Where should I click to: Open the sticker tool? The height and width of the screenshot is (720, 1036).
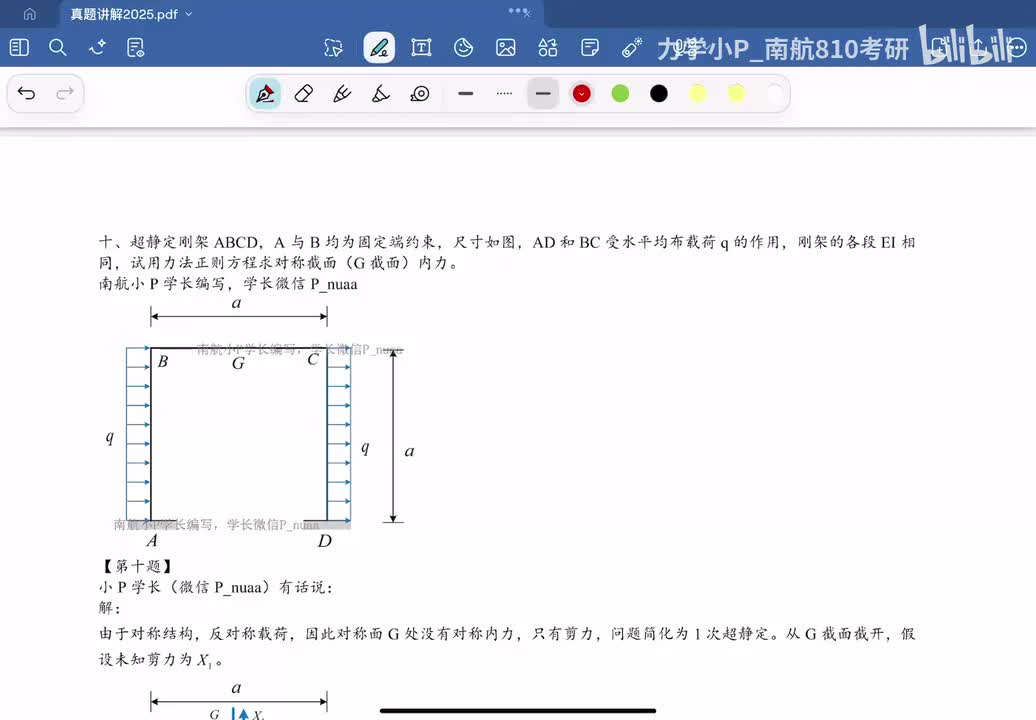point(463,48)
